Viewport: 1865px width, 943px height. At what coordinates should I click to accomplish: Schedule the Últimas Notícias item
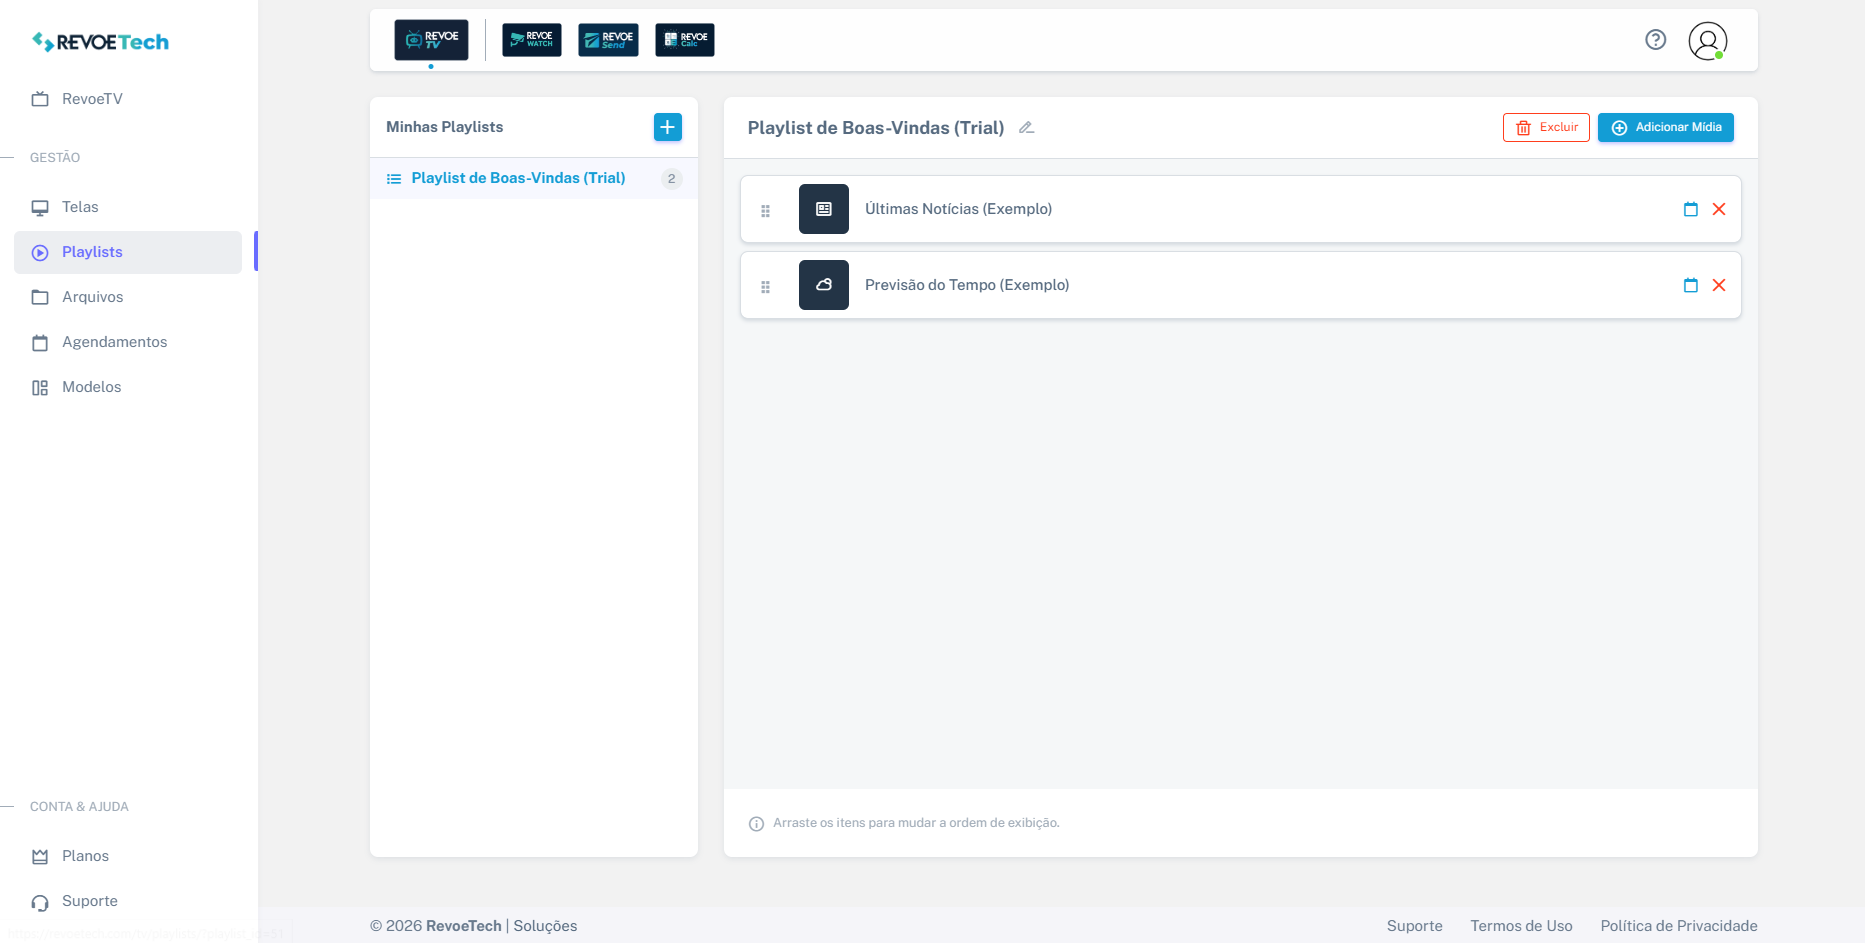pos(1690,209)
